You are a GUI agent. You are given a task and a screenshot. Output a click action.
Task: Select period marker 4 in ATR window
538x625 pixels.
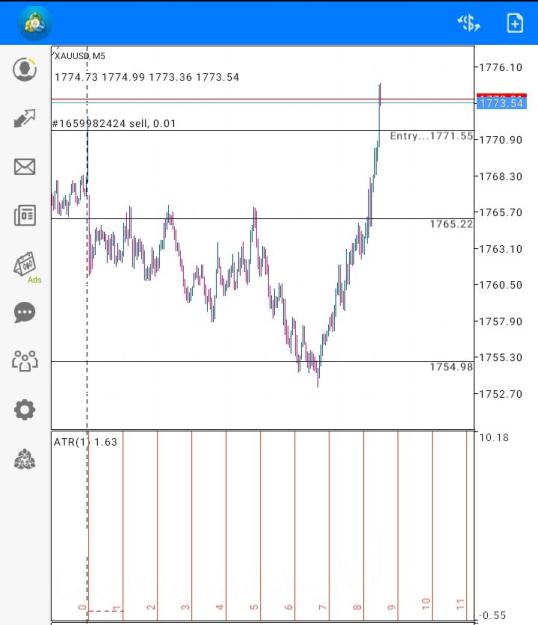[220, 607]
